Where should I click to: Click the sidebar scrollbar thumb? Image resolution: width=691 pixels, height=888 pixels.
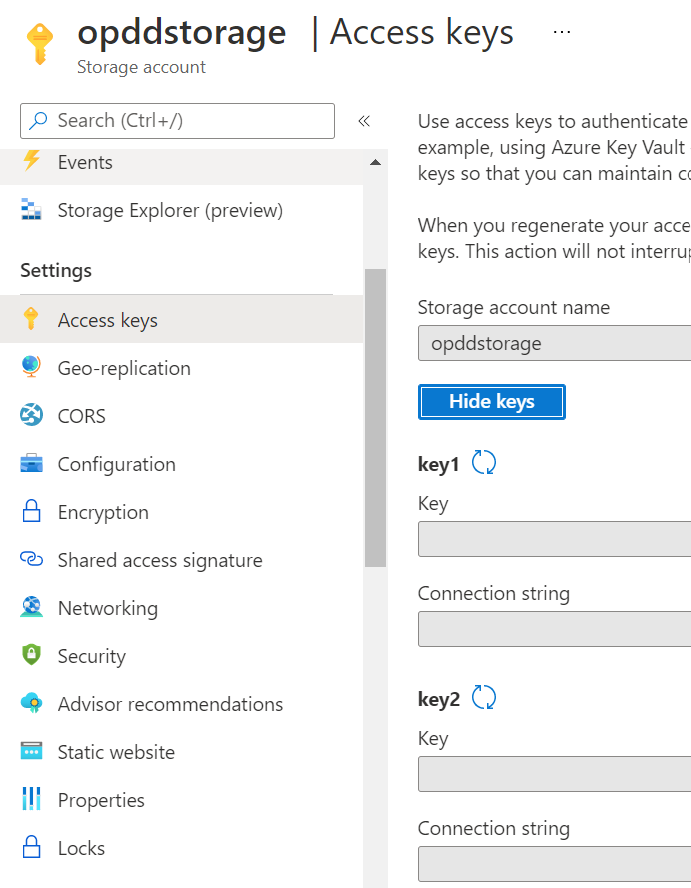[x=375, y=417]
